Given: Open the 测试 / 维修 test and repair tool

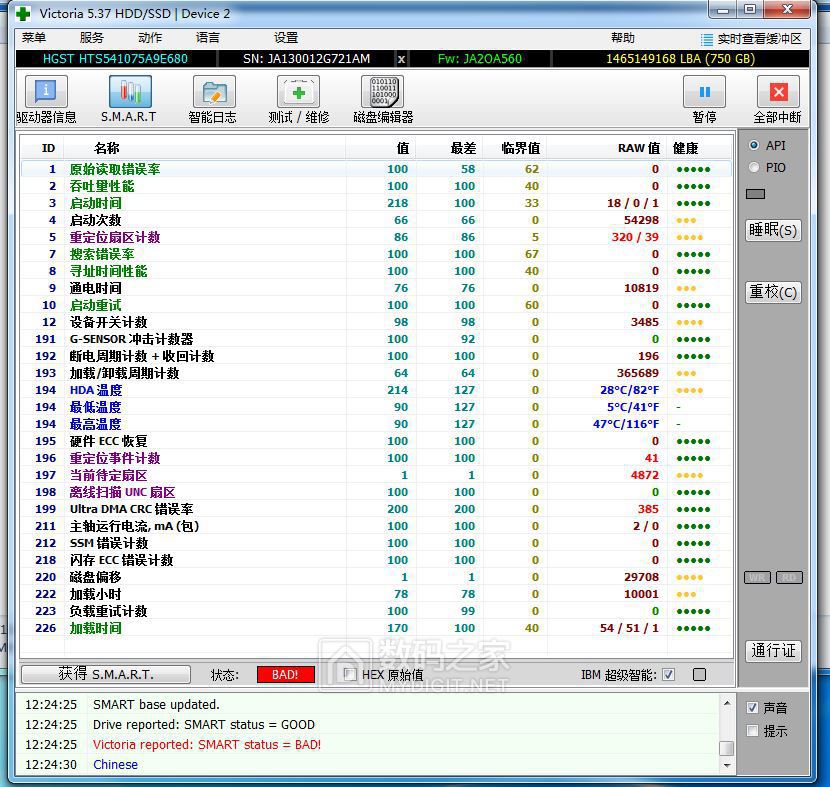Looking at the screenshot, I should click(299, 92).
